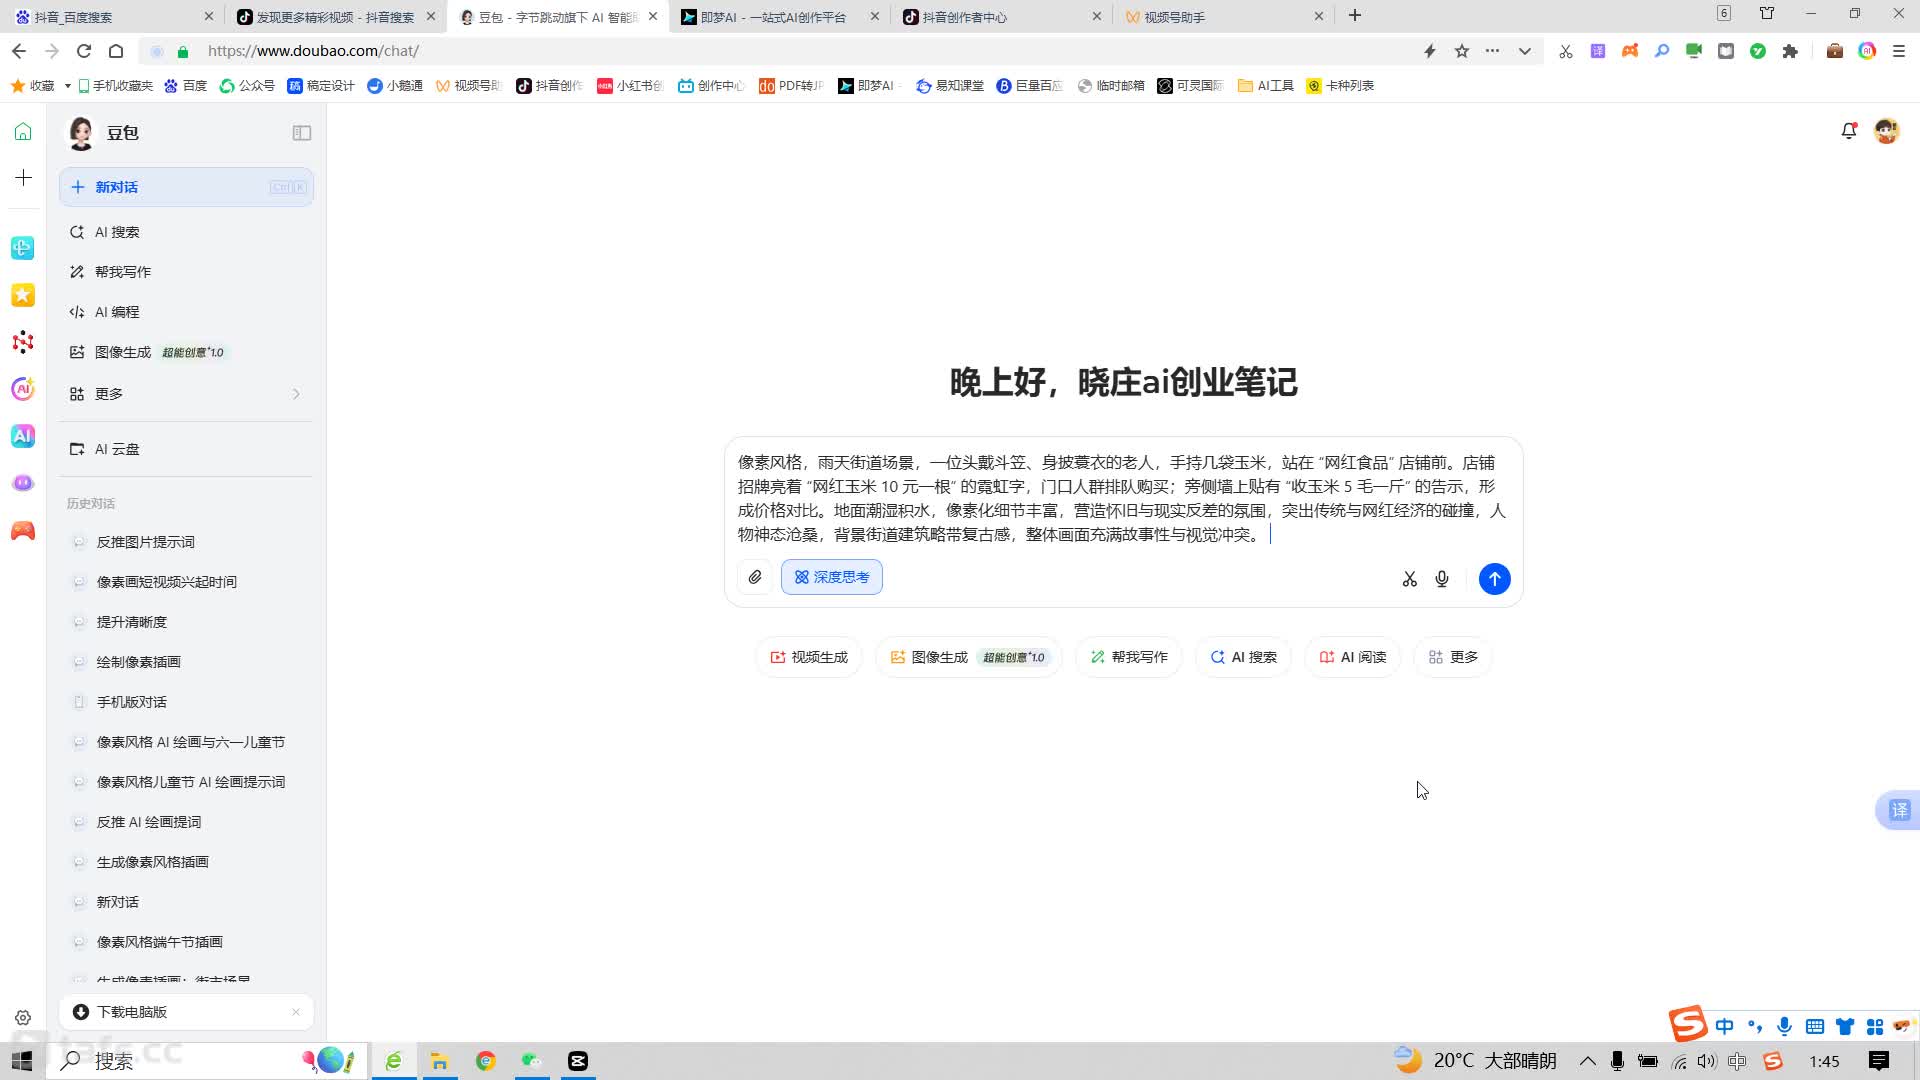
Task: Enable the 深度思考 toggle
Action: [831, 577]
